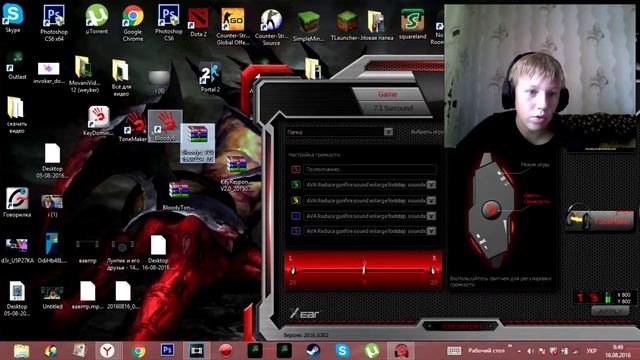Select the Portal 2 desktop shortcut
Image resolution: width=640 pixels, height=360 pixels.
pyautogui.click(x=210, y=77)
